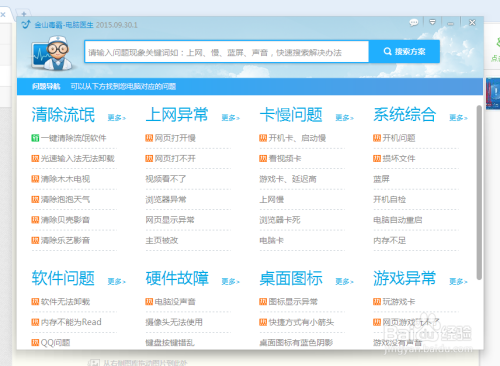This screenshot has width=500, height=366.
Task: Expand 更多 next to 卡慢问题
Action: [x=344, y=118]
